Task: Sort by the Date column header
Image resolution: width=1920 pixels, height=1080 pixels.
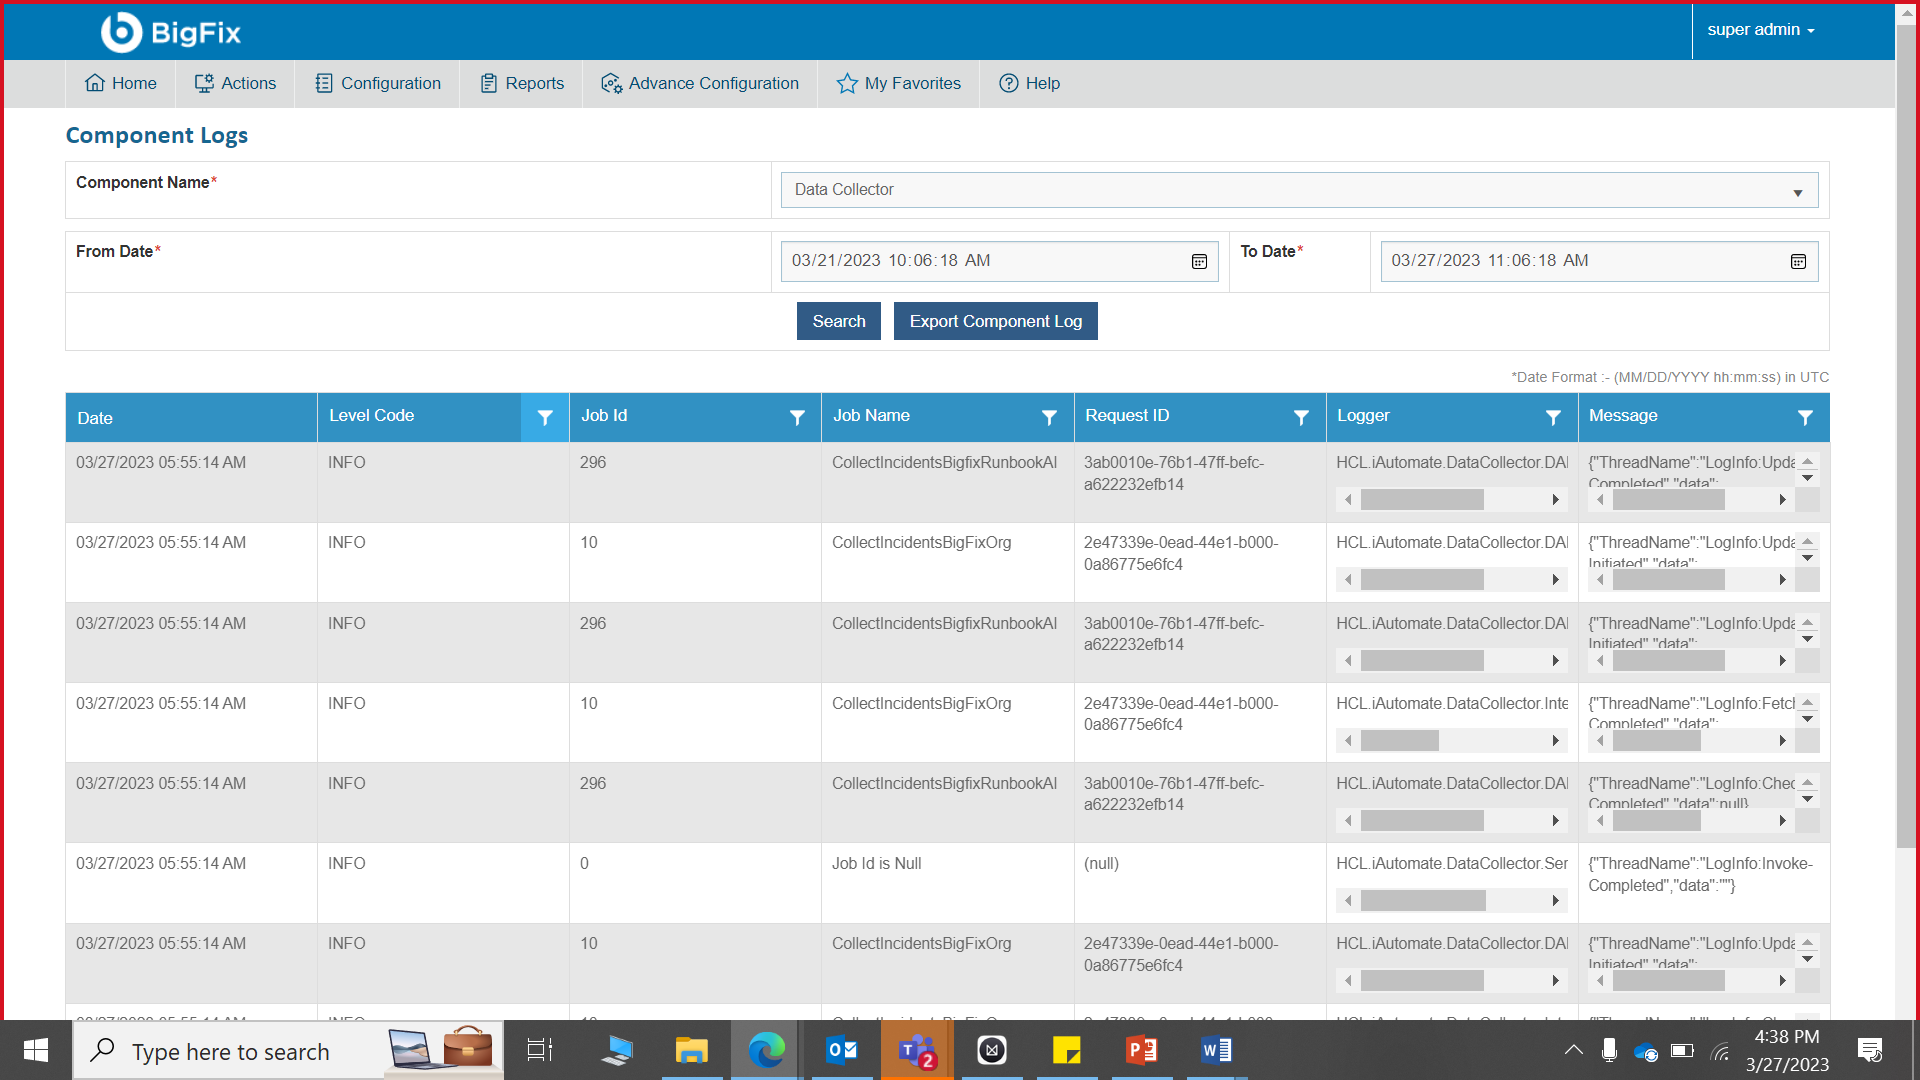Action: pos(96,418)
